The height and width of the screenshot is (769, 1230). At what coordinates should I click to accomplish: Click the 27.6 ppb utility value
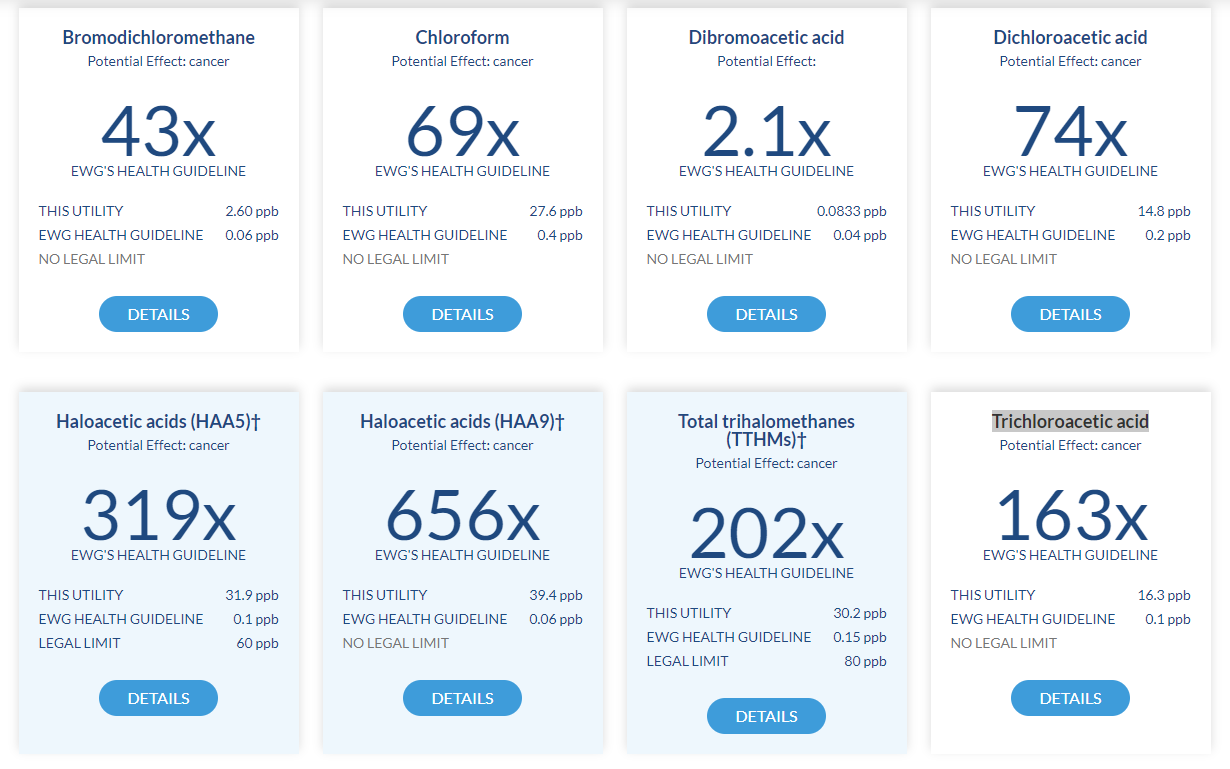click(x=556, y=211)
